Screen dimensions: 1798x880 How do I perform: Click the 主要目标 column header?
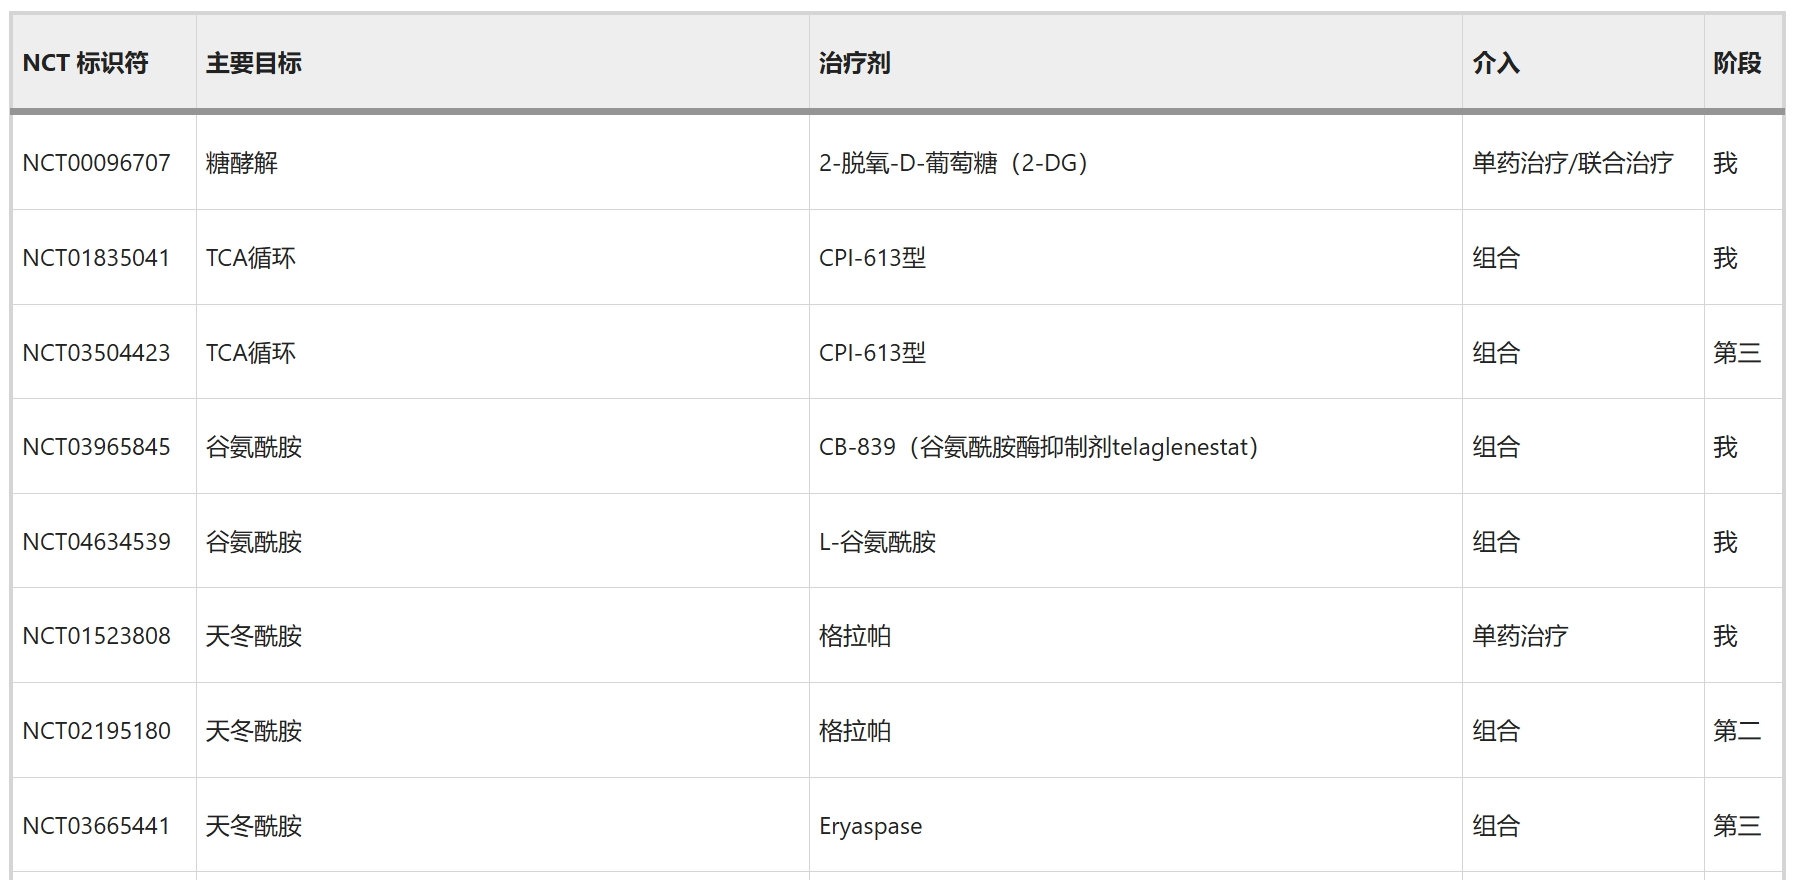253,63
